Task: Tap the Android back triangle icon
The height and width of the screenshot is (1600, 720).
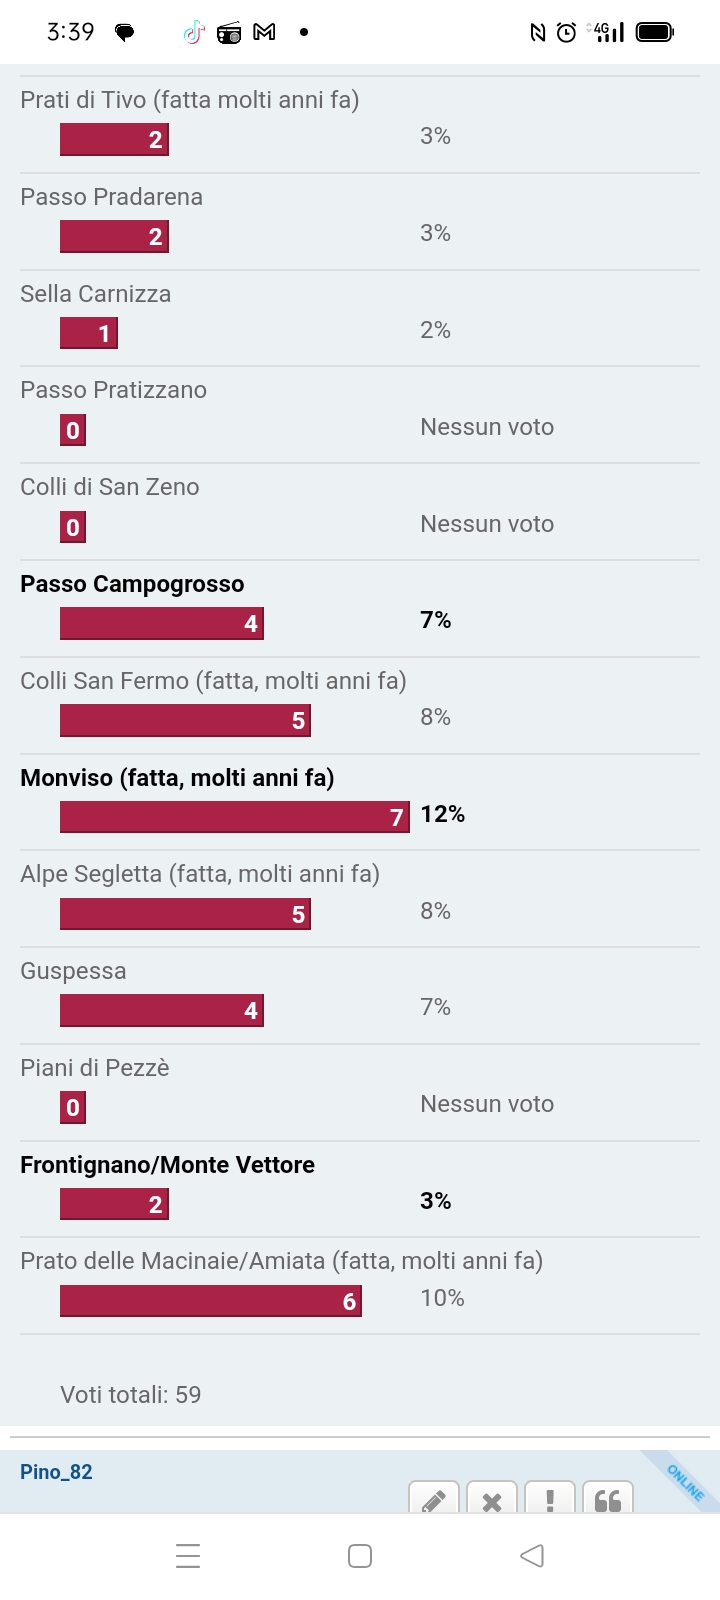Action: [532, 1556]
